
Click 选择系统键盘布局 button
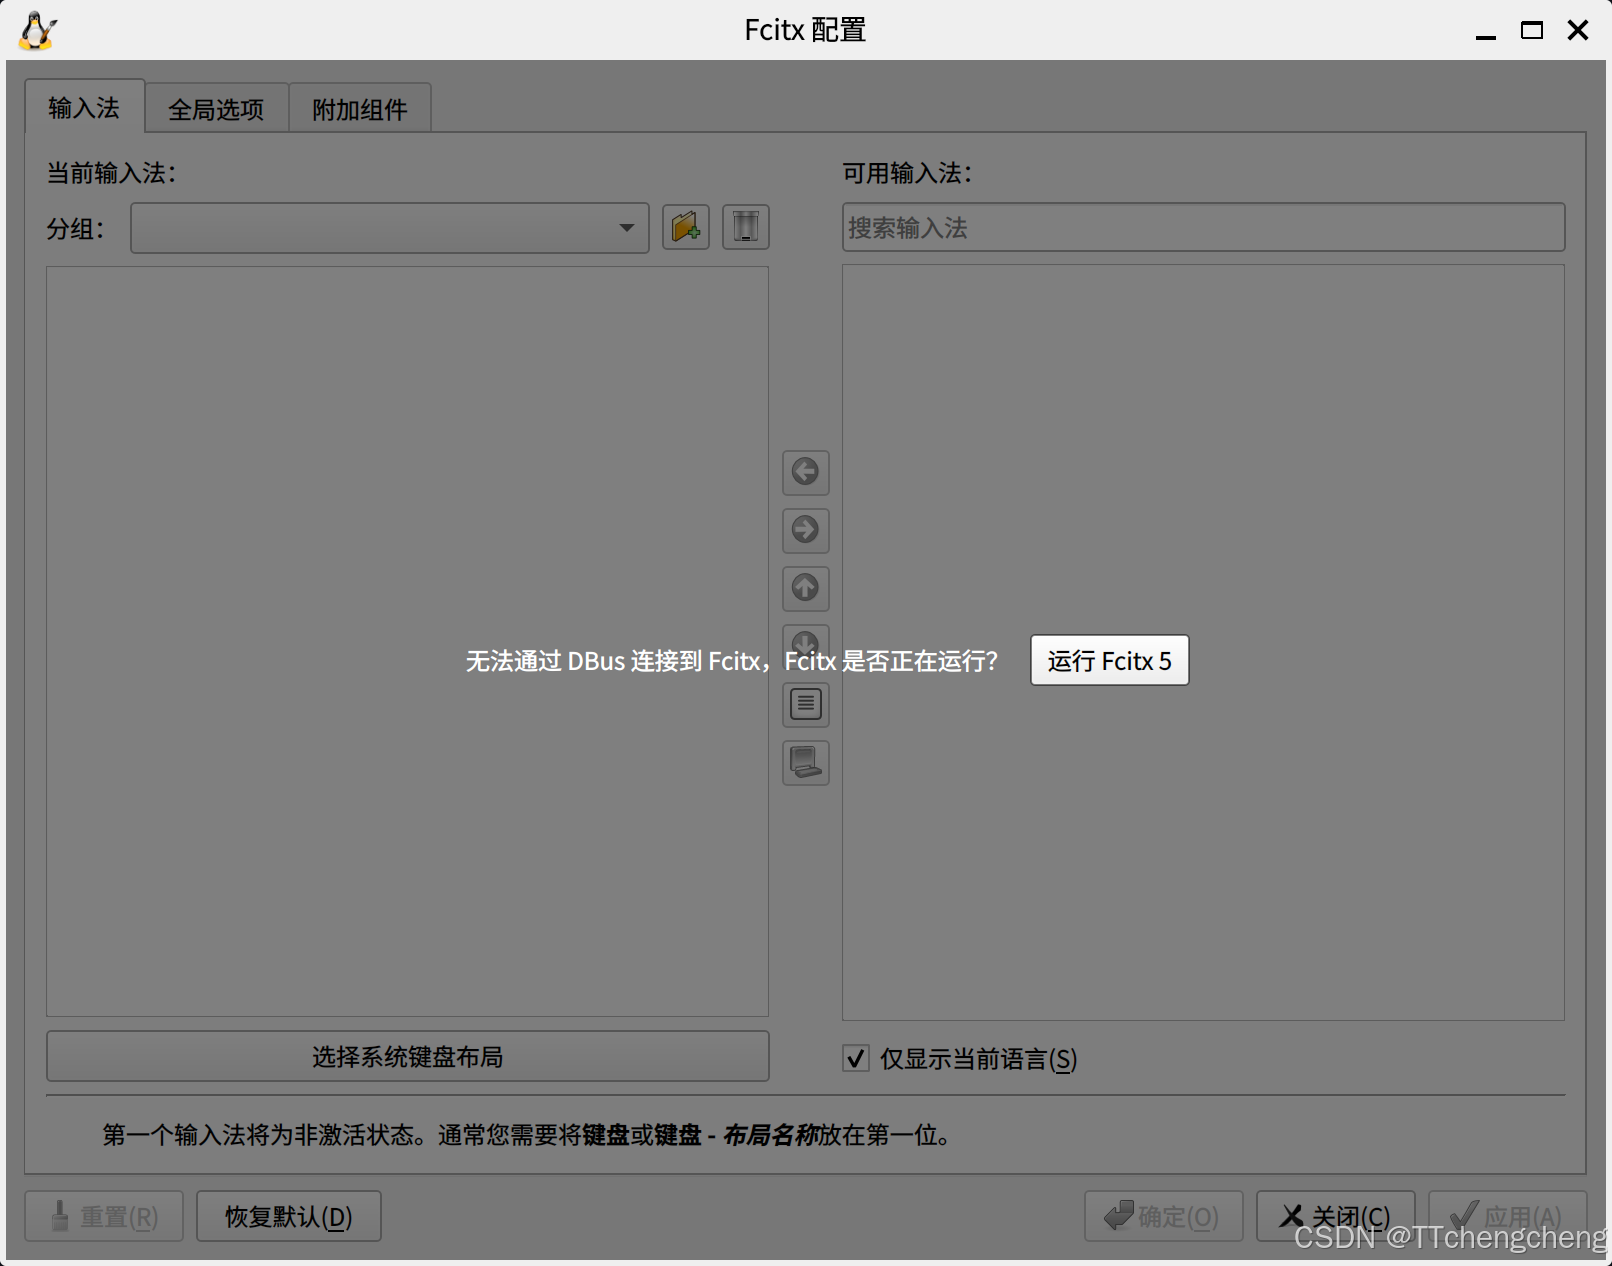click(x=407, y=1057)
